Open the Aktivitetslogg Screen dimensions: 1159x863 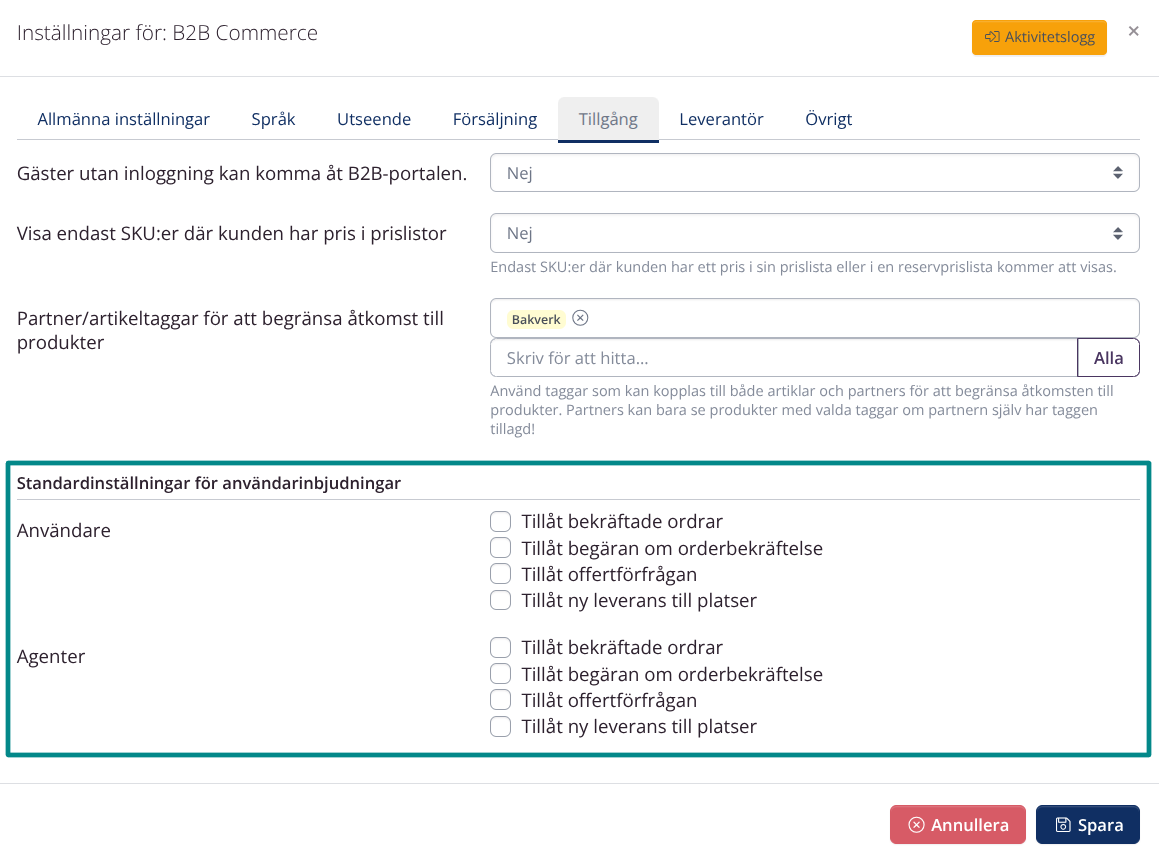click(x=1039, y=36)
